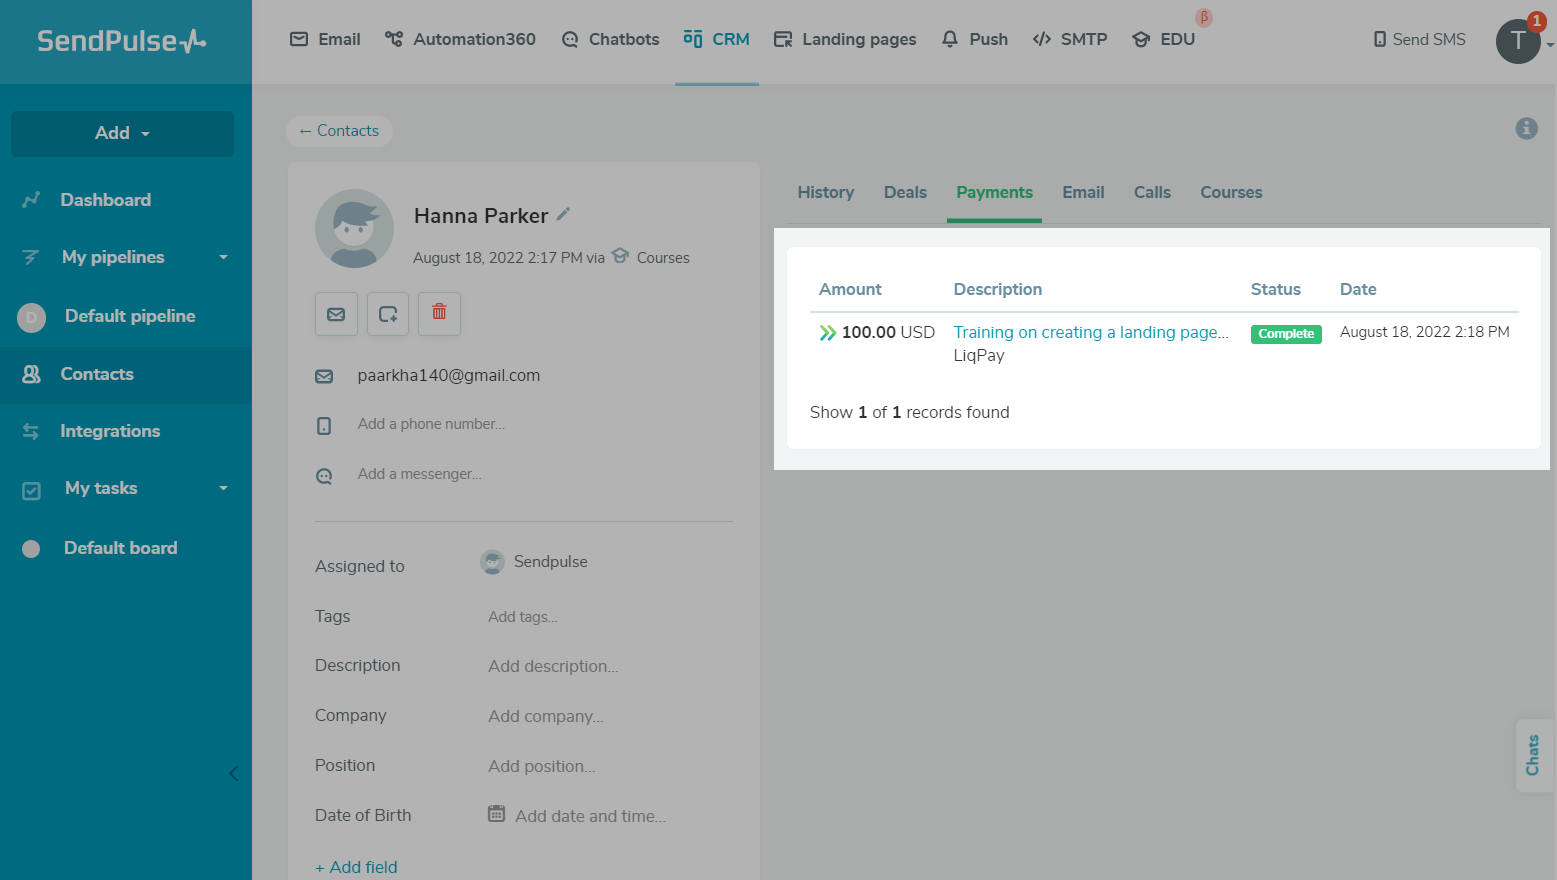The image size is (1557, 880).
Task: Click the calendar icon for Date of Birth
Action: (x=496, y=814)
